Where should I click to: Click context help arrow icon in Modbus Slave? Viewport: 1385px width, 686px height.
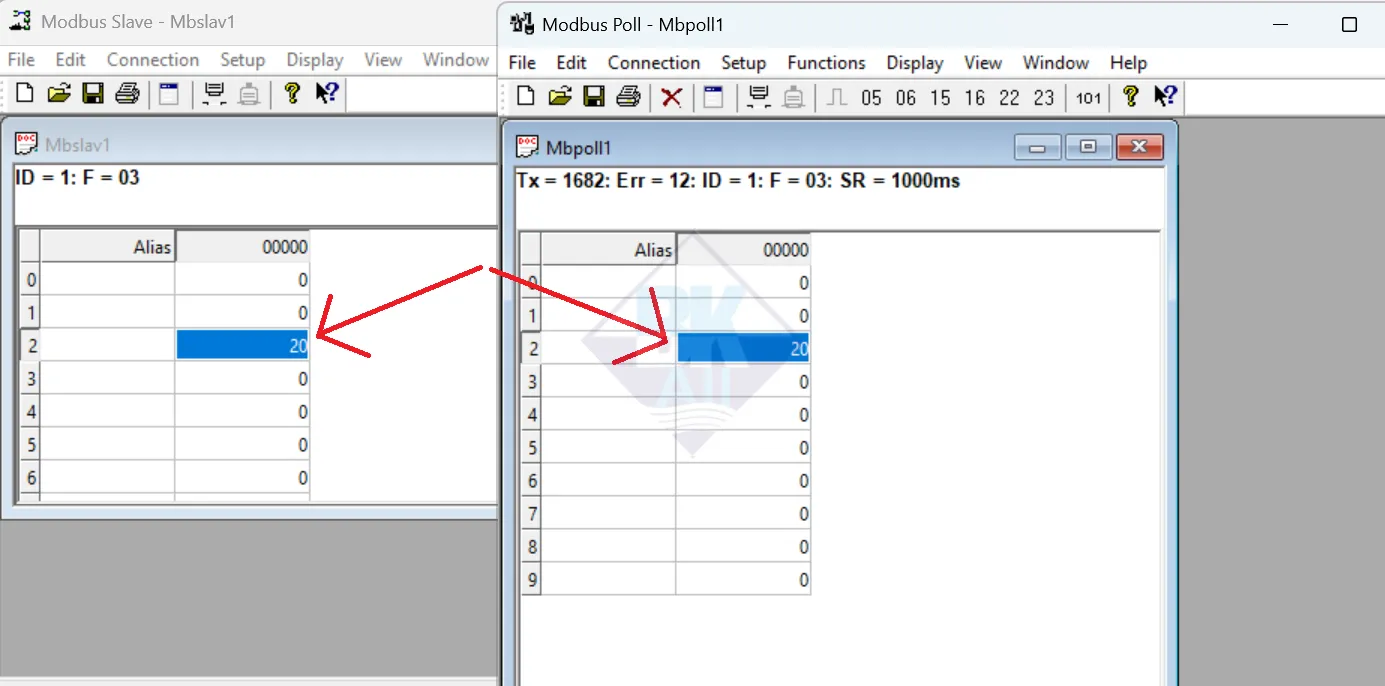click(327, 93)
